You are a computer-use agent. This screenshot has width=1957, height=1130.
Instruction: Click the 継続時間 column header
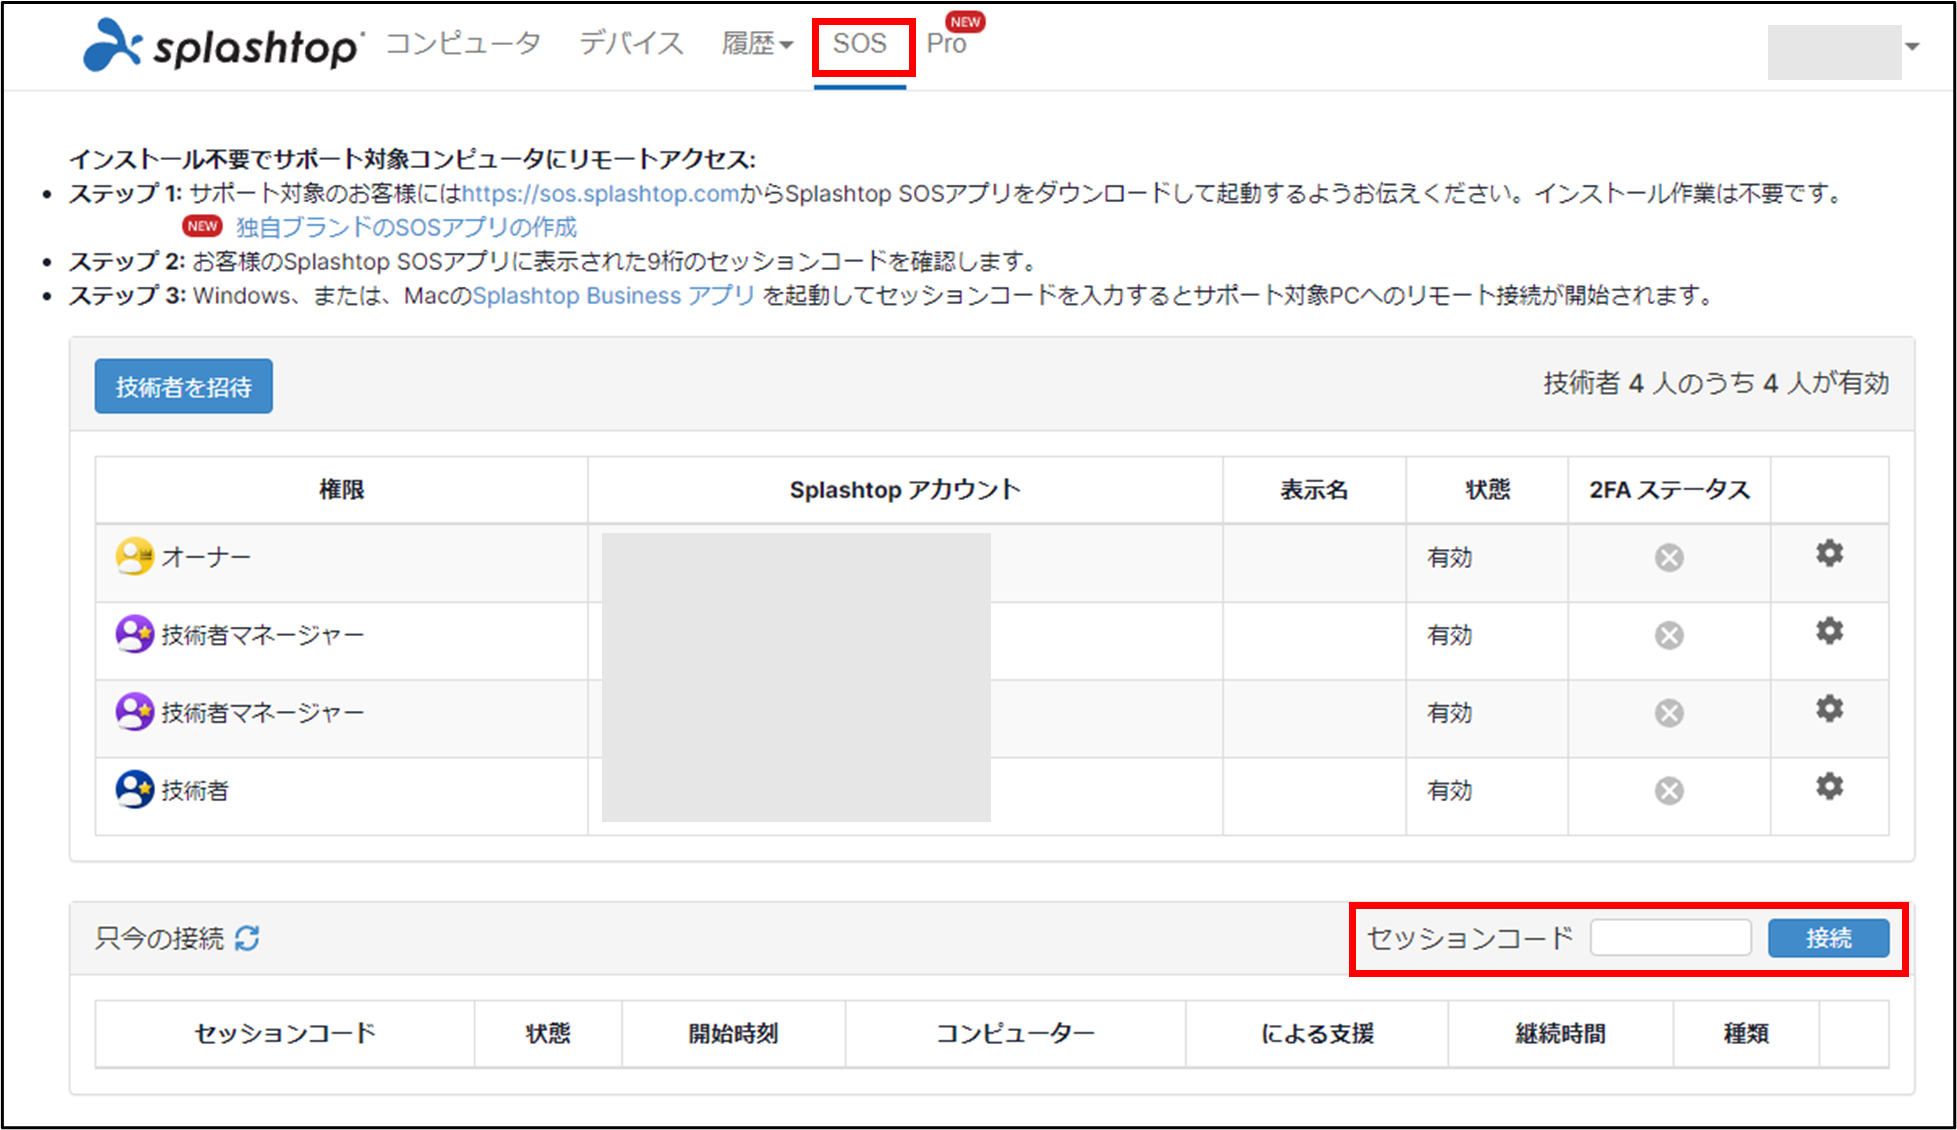pos(1560,1034)
